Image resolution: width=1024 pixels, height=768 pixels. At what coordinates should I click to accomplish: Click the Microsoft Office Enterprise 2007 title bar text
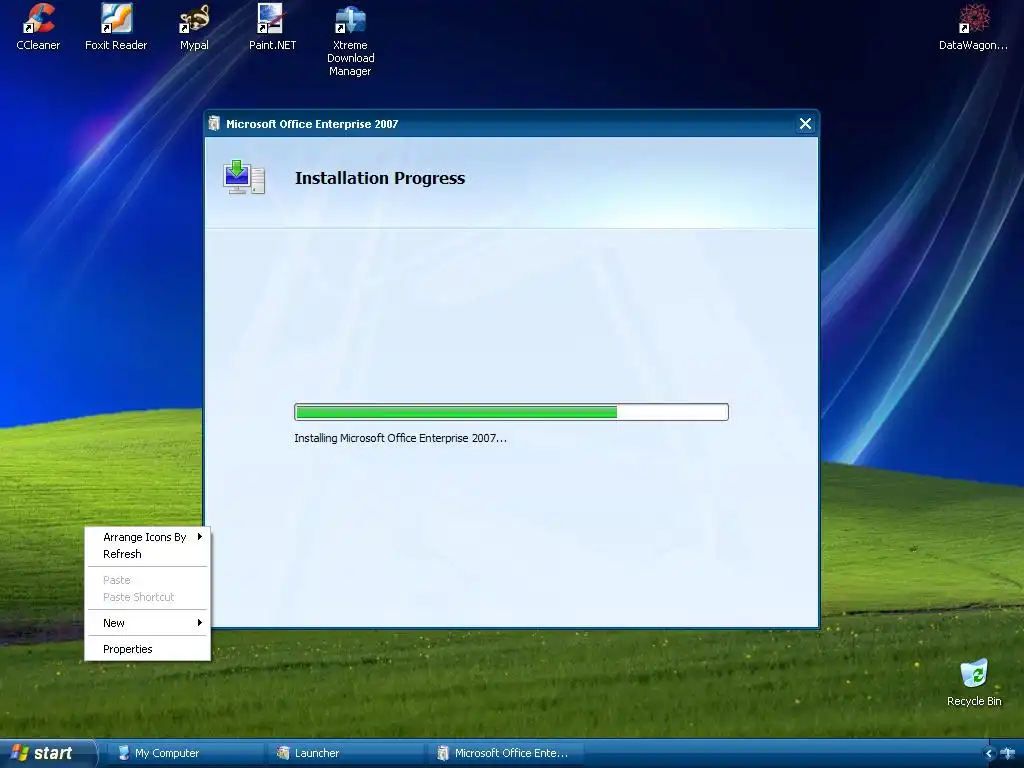[312, 124]
